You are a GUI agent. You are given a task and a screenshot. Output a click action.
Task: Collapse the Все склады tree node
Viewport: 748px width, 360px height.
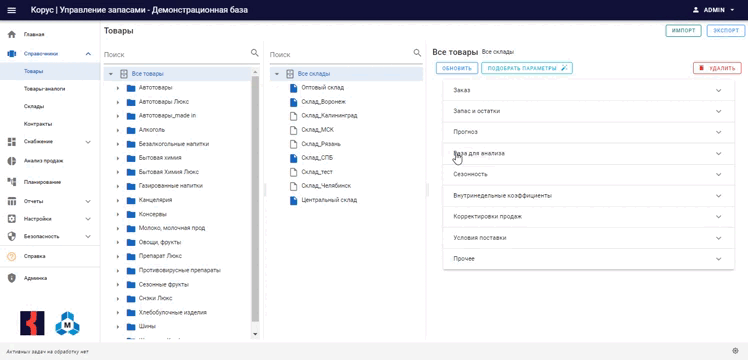277,74
